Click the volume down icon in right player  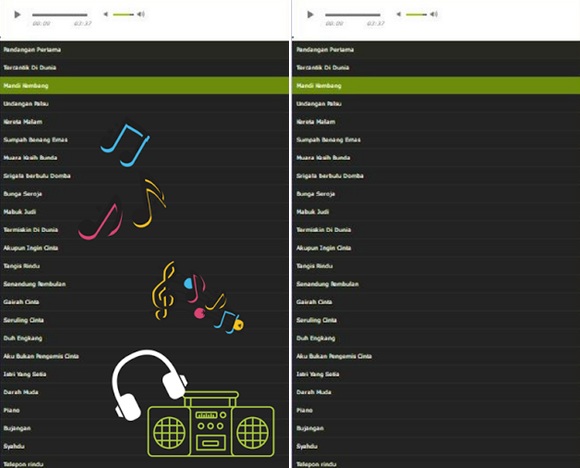click(398, 14)
